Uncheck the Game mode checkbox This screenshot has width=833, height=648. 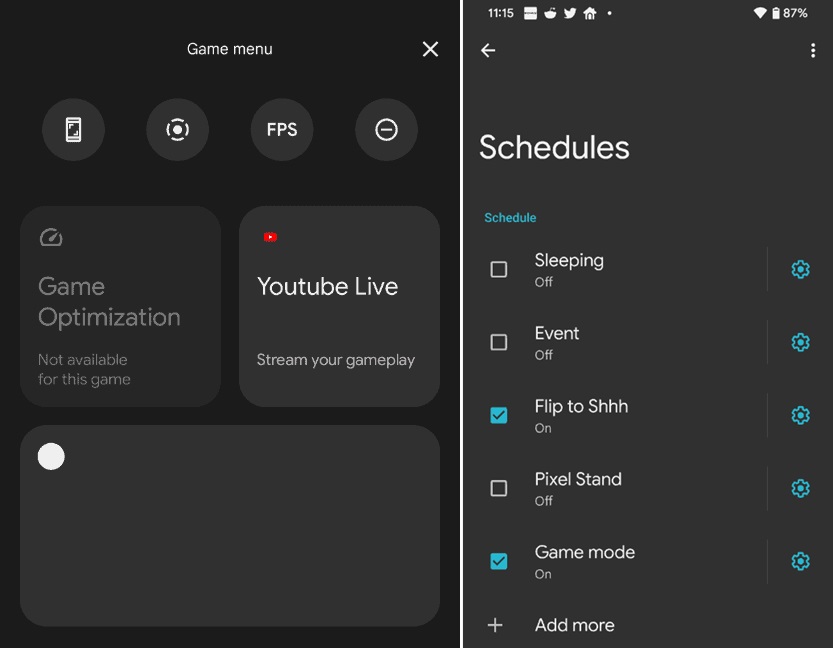[x=498, y=561]
